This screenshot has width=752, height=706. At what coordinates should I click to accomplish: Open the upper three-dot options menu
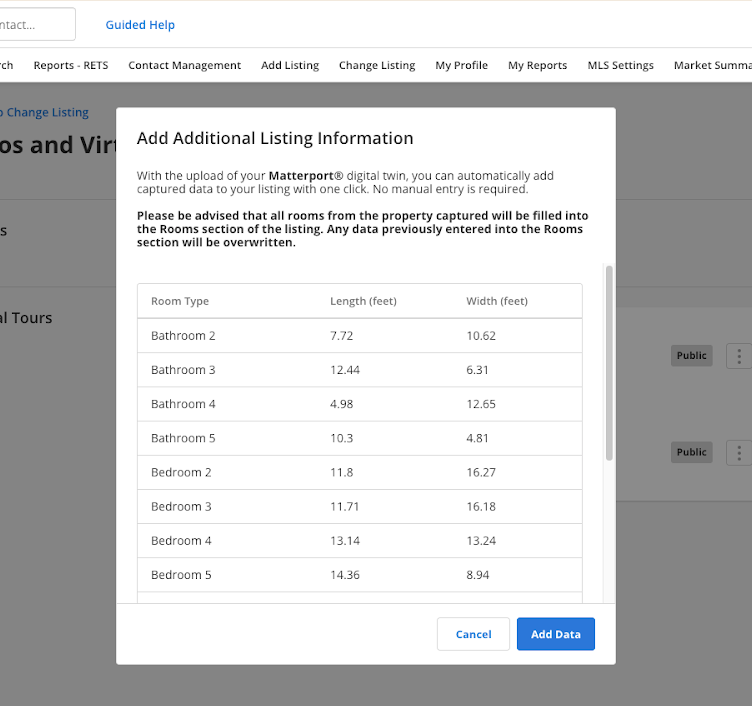(739, 356)
